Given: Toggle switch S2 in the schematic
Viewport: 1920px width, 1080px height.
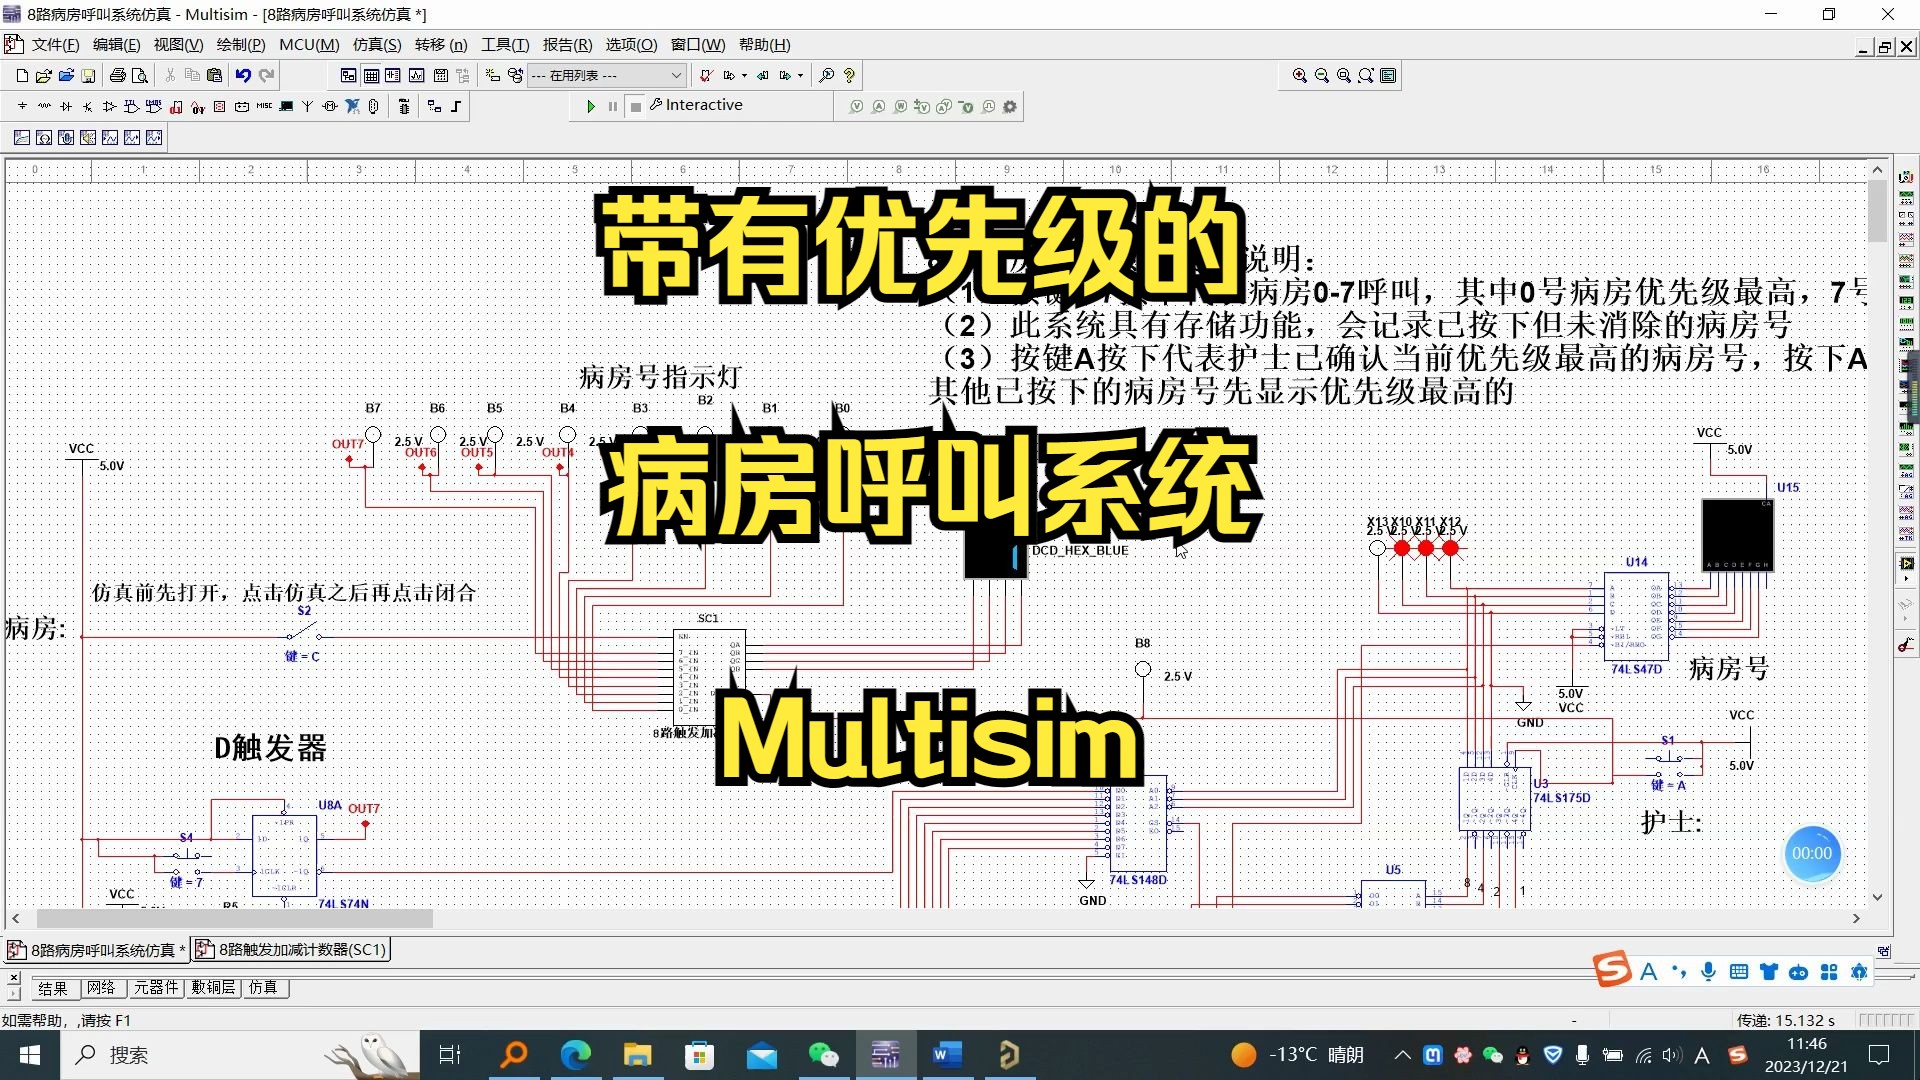Looking at the screenshot, I should [x=303, y=633].
